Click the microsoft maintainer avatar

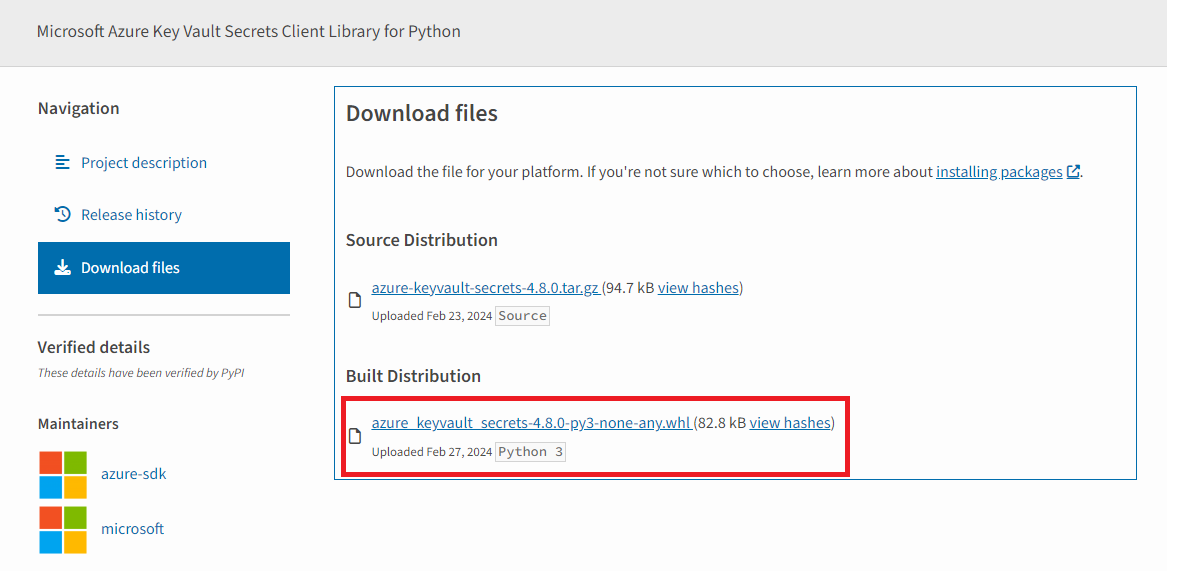pos(63,529)
